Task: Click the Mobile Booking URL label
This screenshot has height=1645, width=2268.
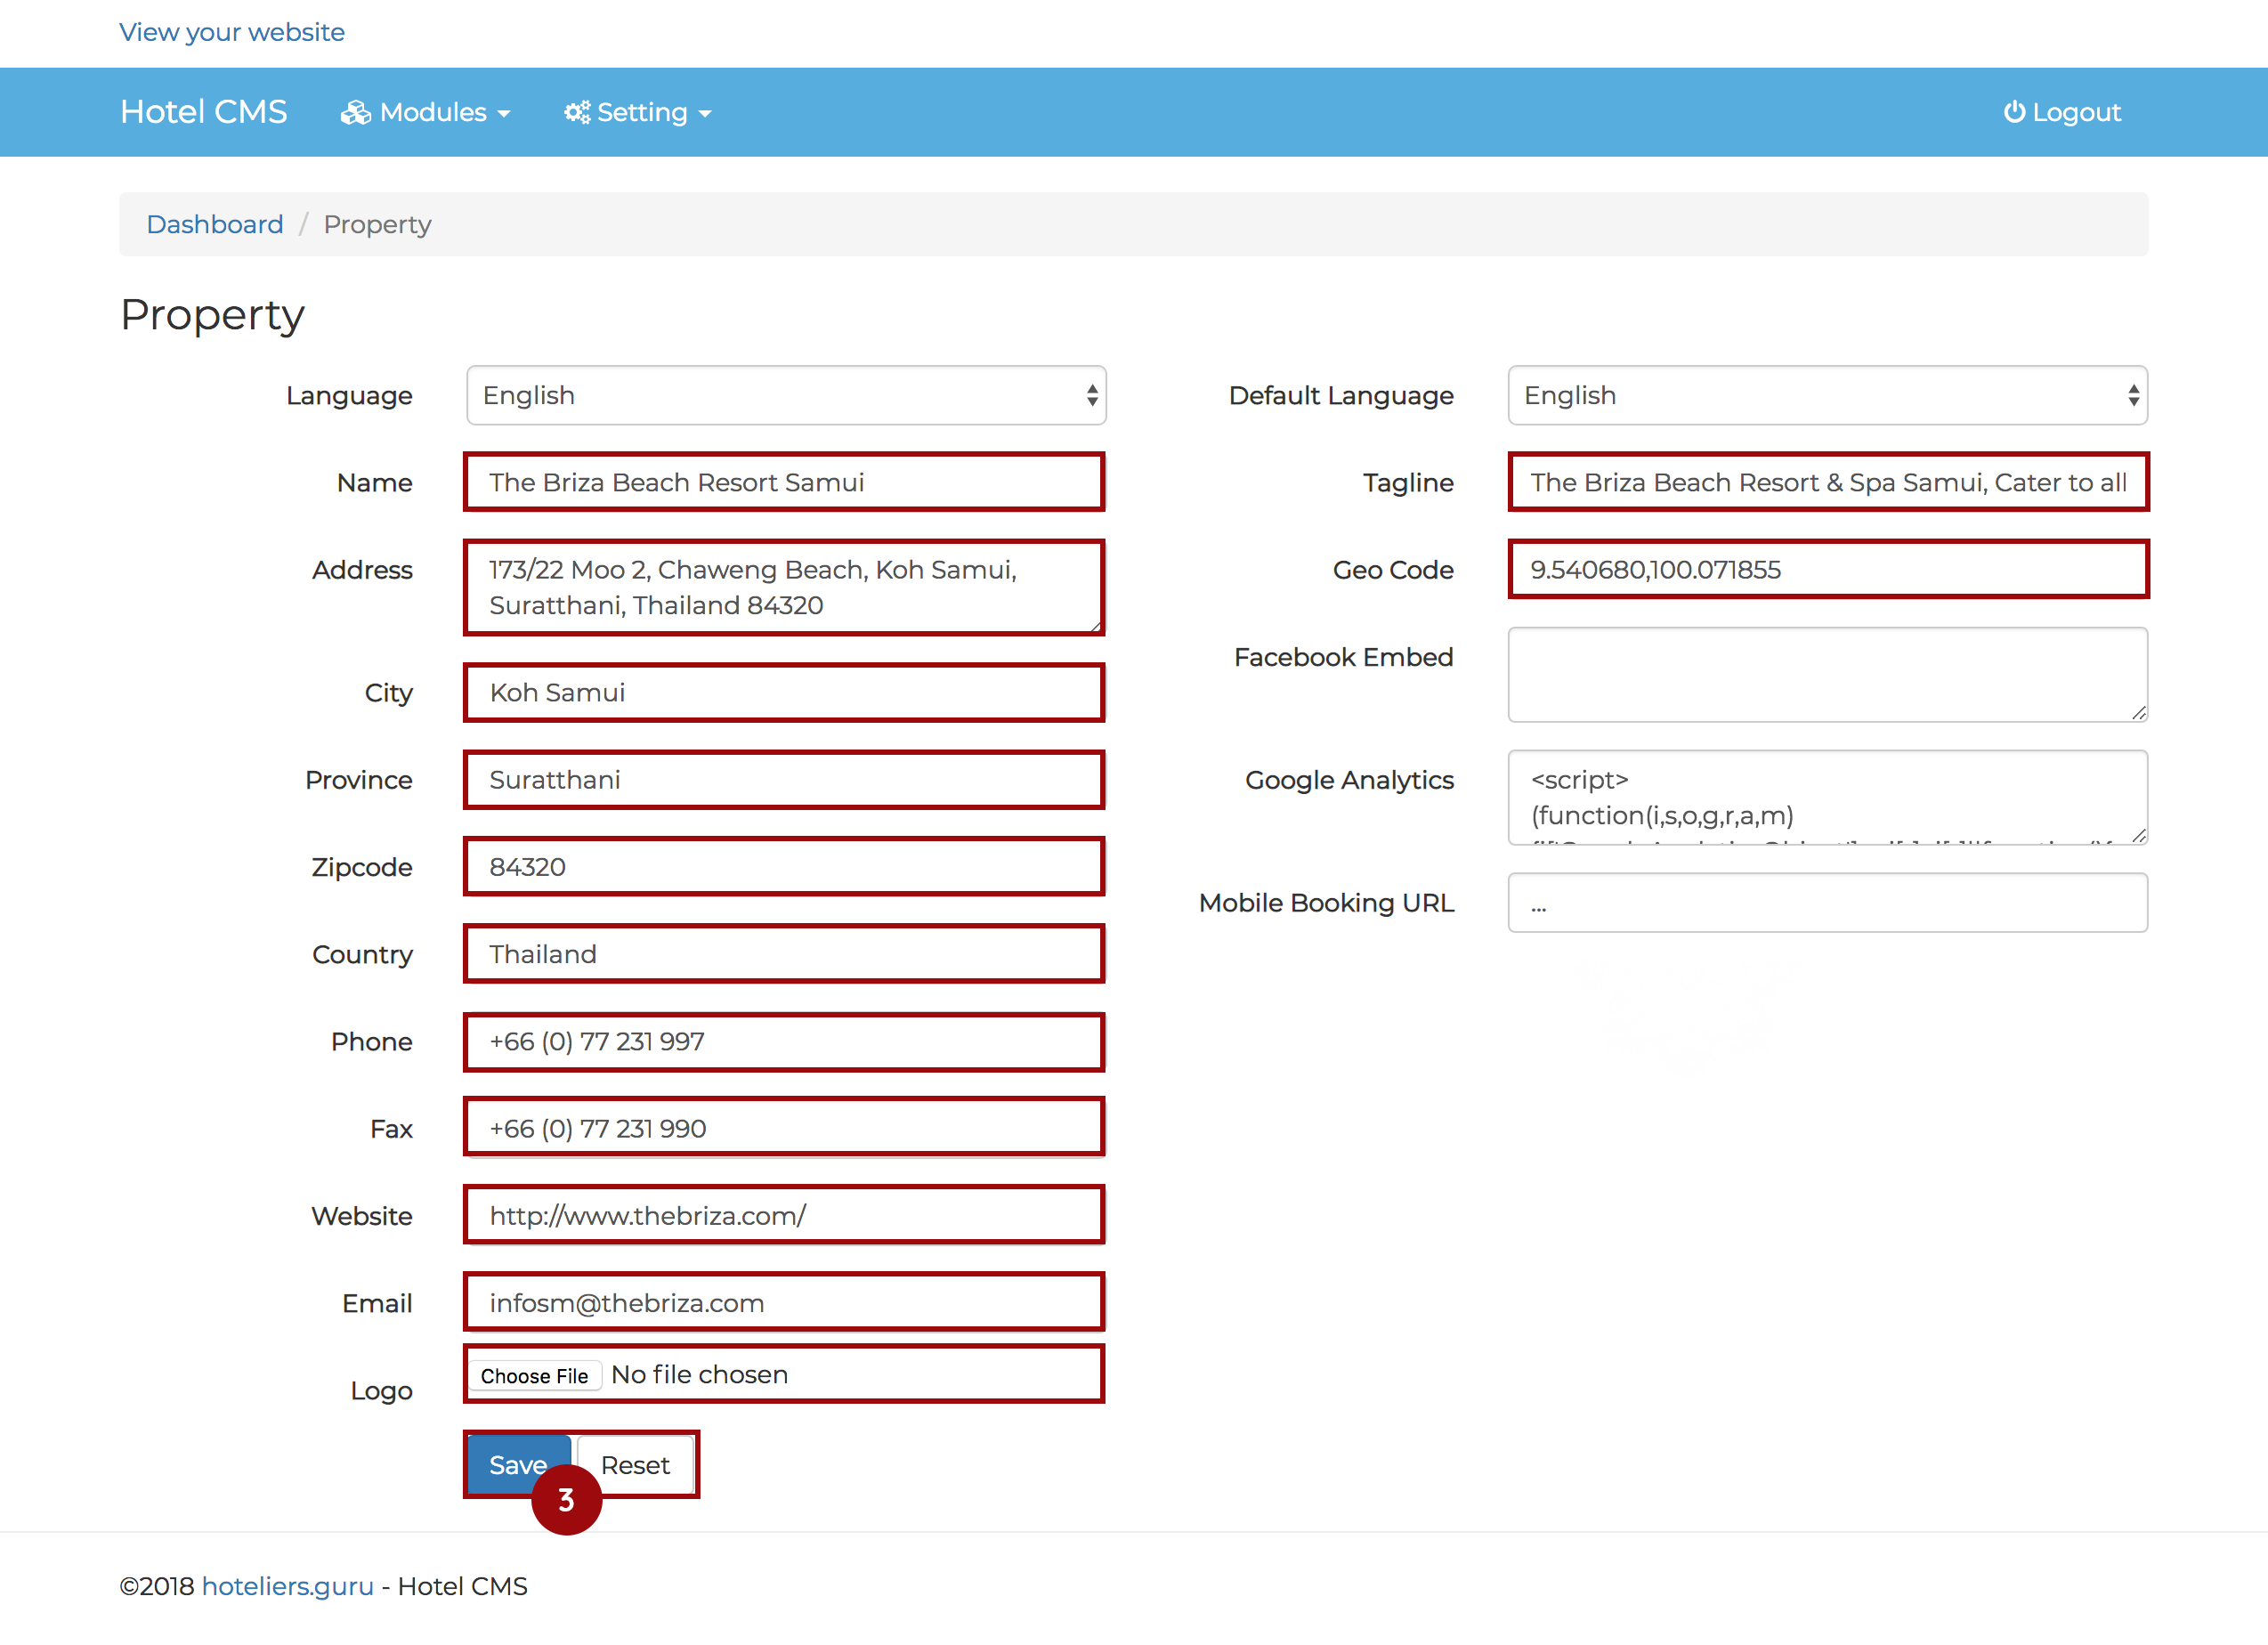Action: [1326, 903]
